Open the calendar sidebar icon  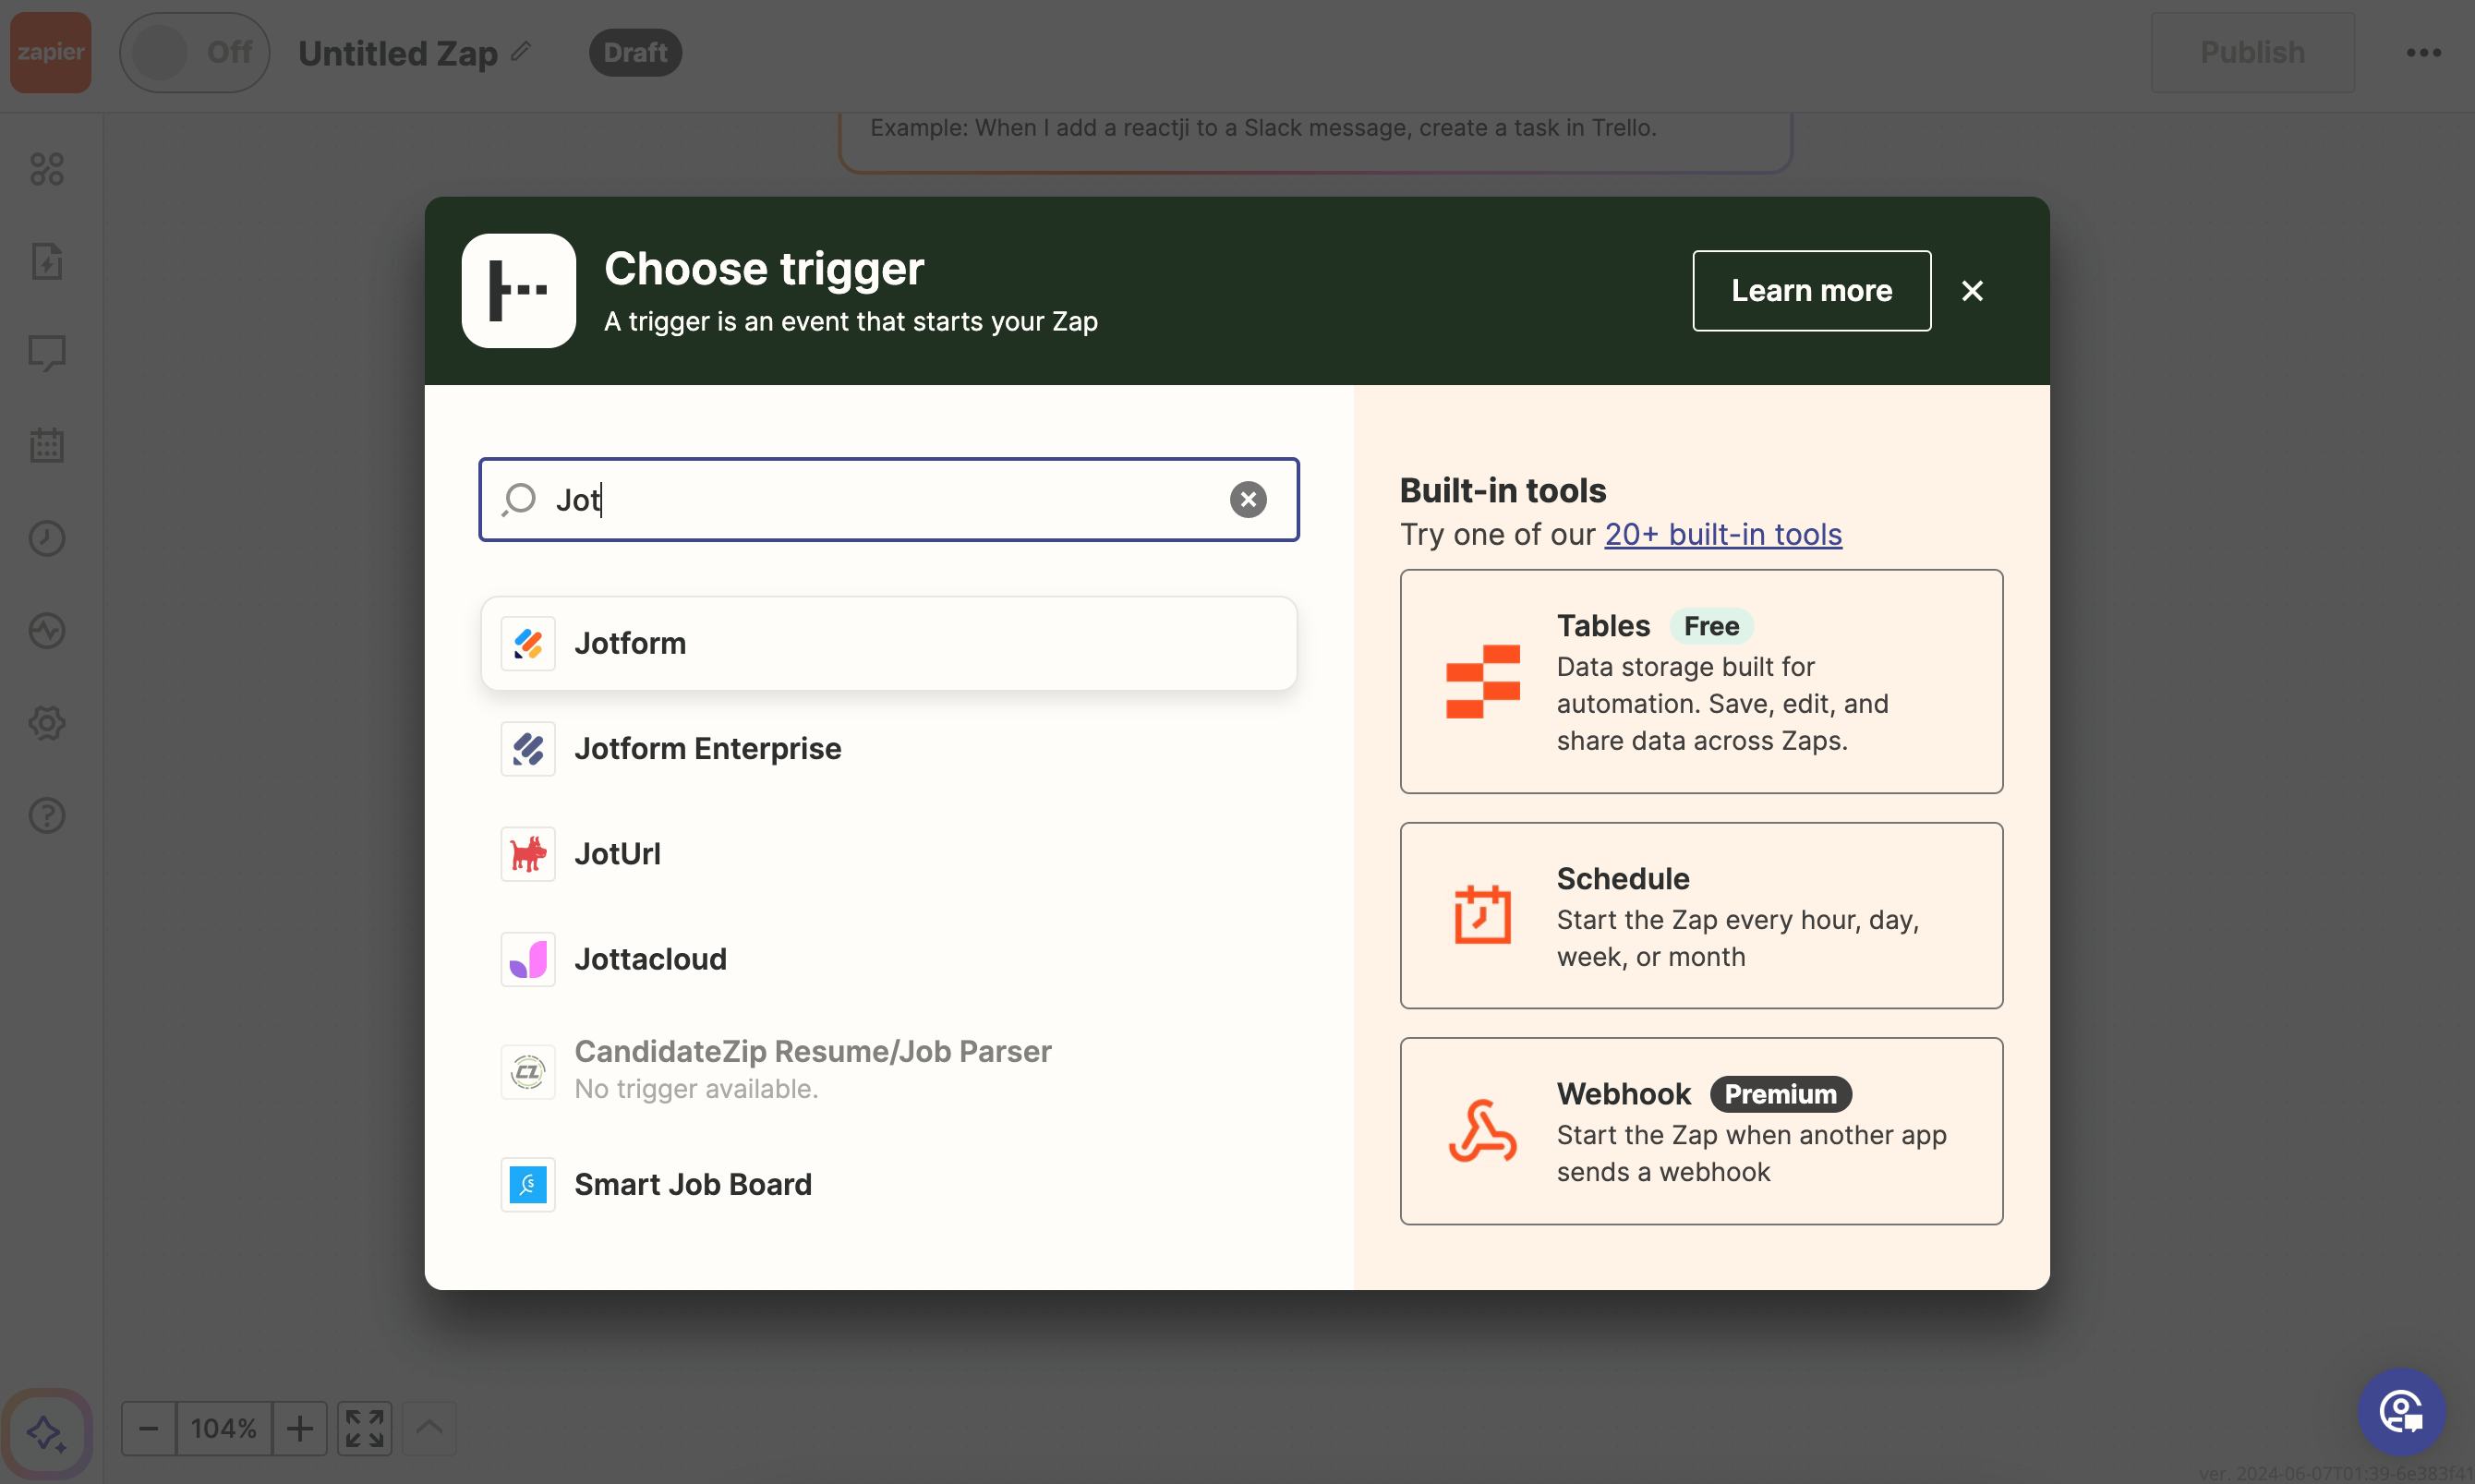click(47, 445)
